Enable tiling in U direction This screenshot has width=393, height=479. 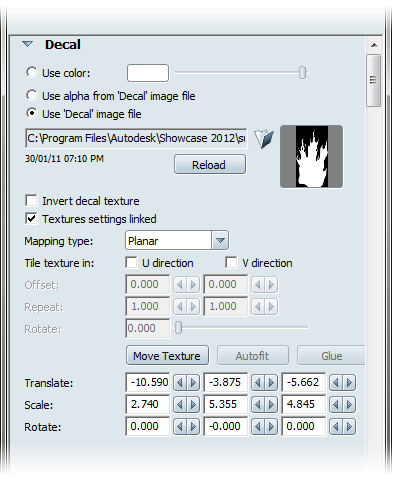coord(131,262)
